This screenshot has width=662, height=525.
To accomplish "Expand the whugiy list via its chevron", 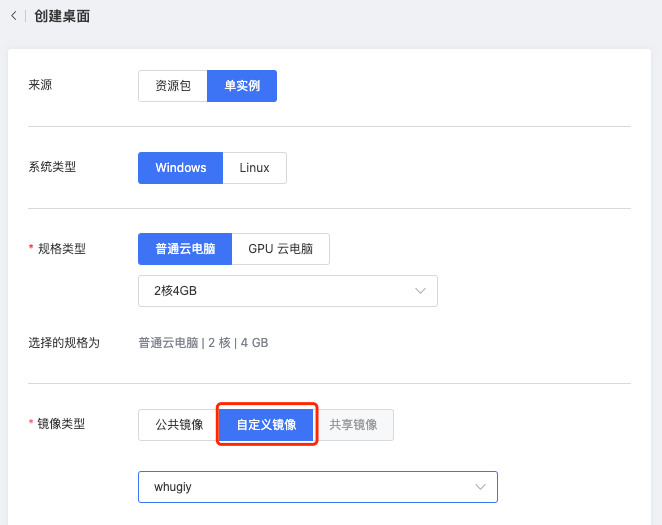I will [480, 487].
